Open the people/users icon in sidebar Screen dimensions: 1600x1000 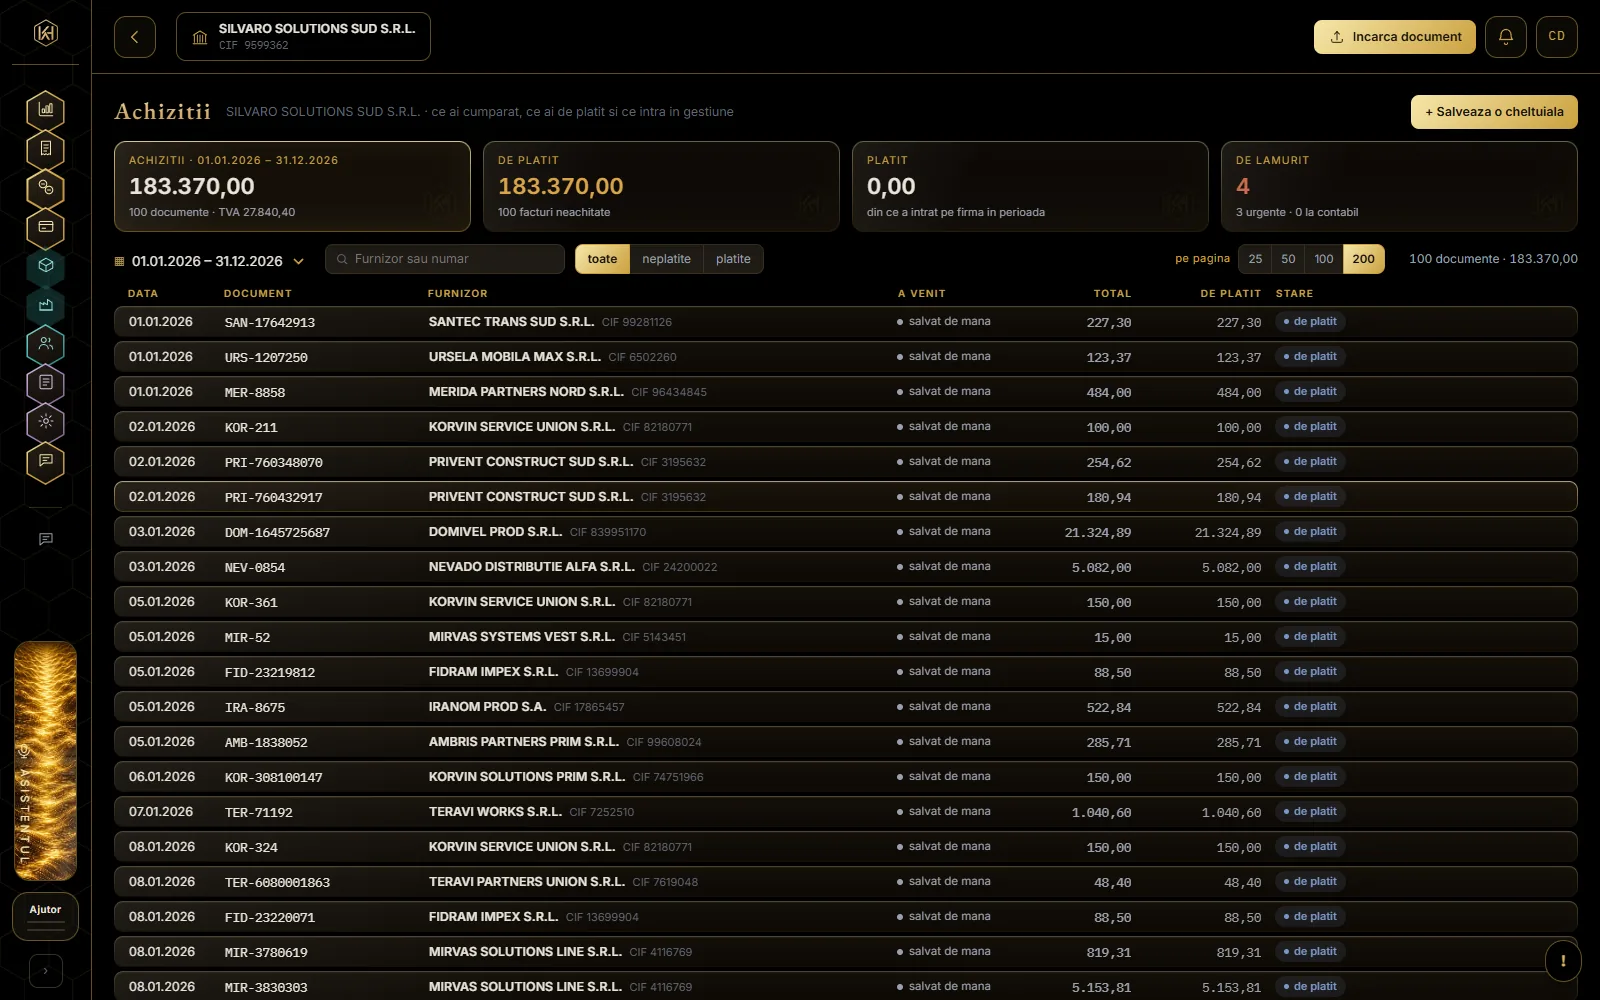click(46, 344)
